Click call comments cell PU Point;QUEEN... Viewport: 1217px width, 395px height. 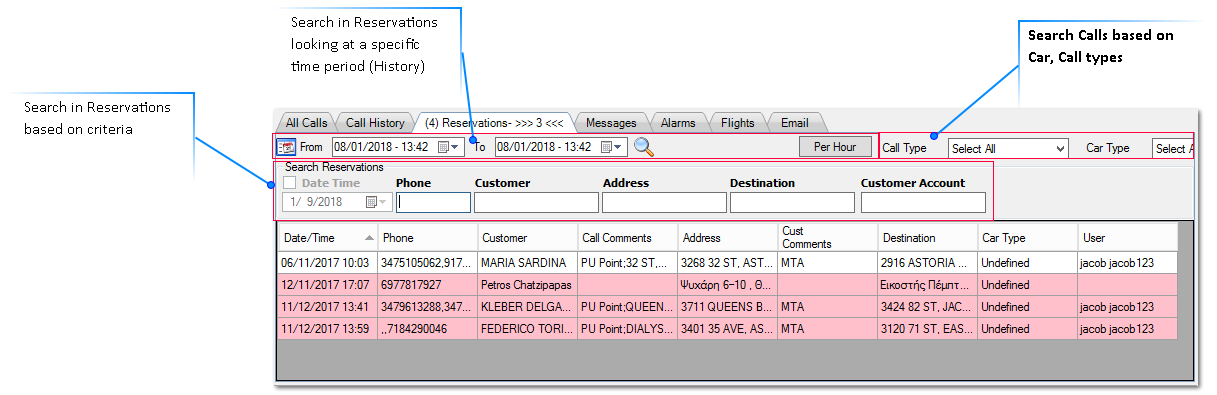628,307
